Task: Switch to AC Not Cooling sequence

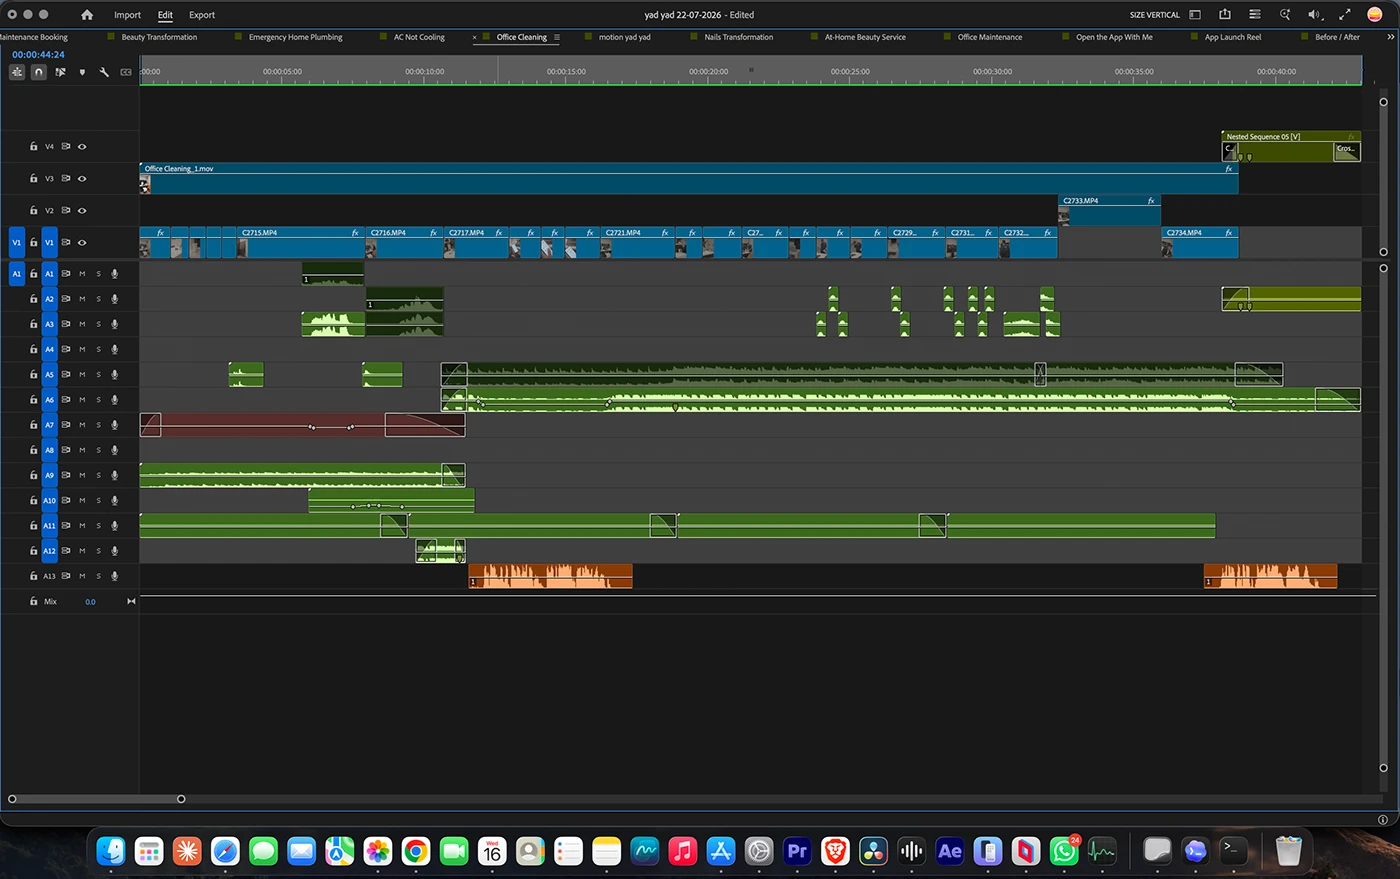Action: tap(419, 37)
